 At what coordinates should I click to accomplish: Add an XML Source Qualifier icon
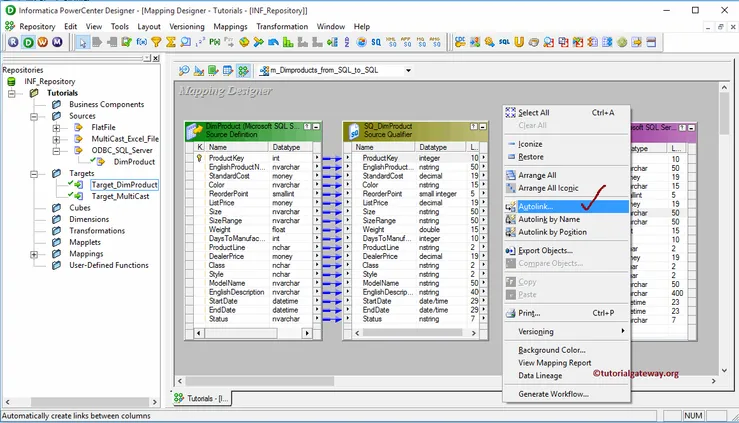tap(391, 42)
